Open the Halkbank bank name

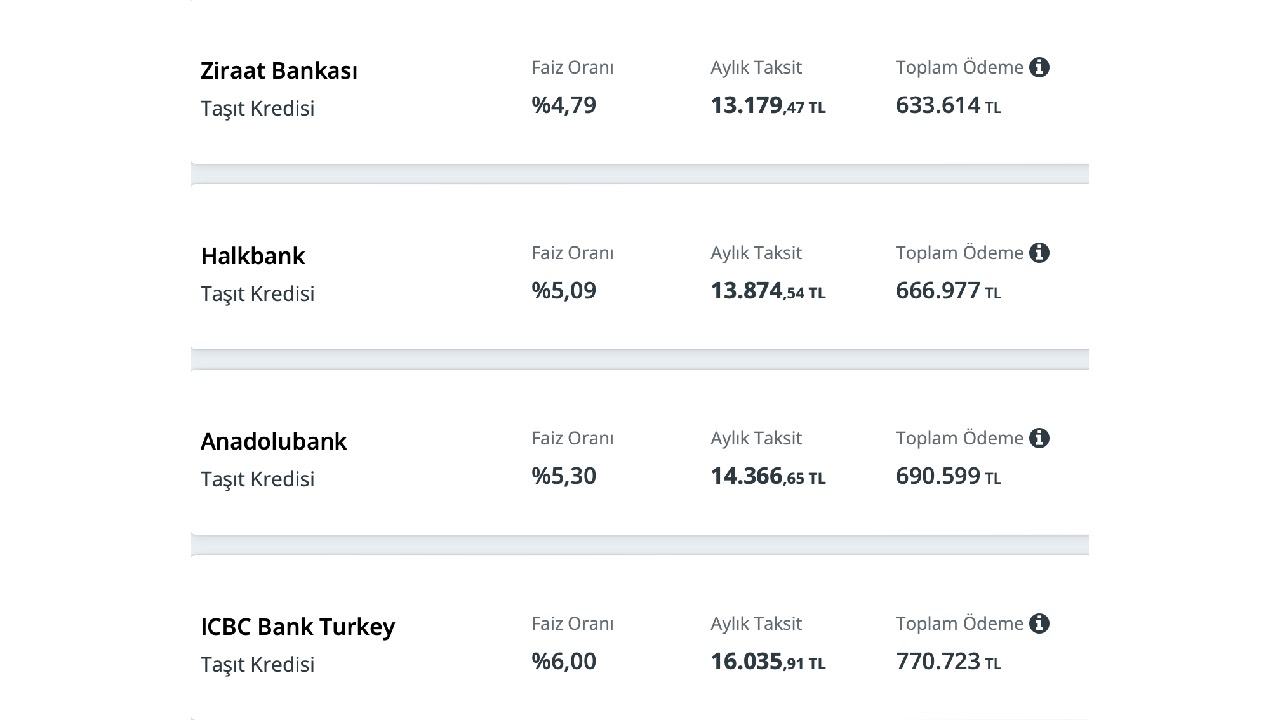pyautogui.click(x=253, y=256)
